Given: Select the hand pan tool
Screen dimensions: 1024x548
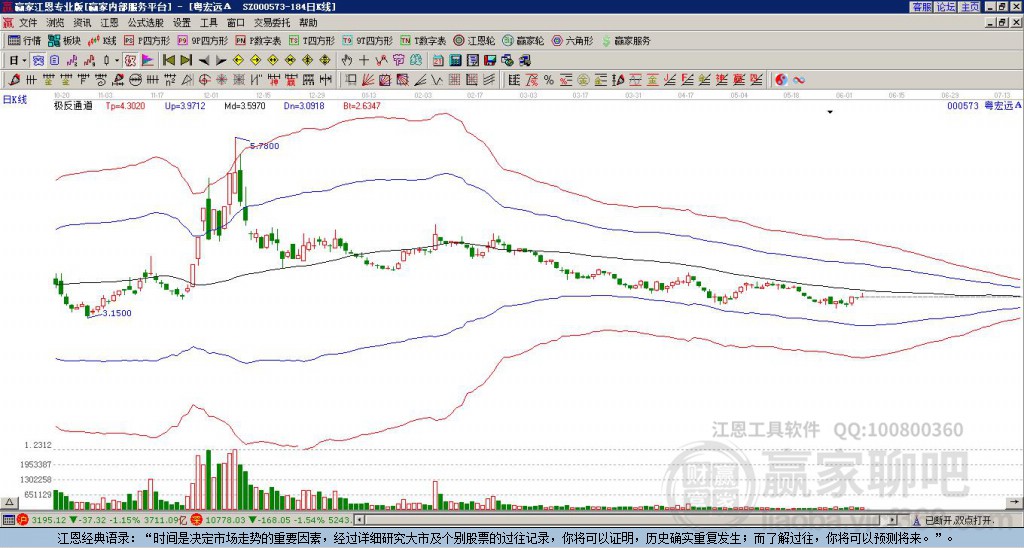Looking at the screenshot, I should click(x=347, y=61).
